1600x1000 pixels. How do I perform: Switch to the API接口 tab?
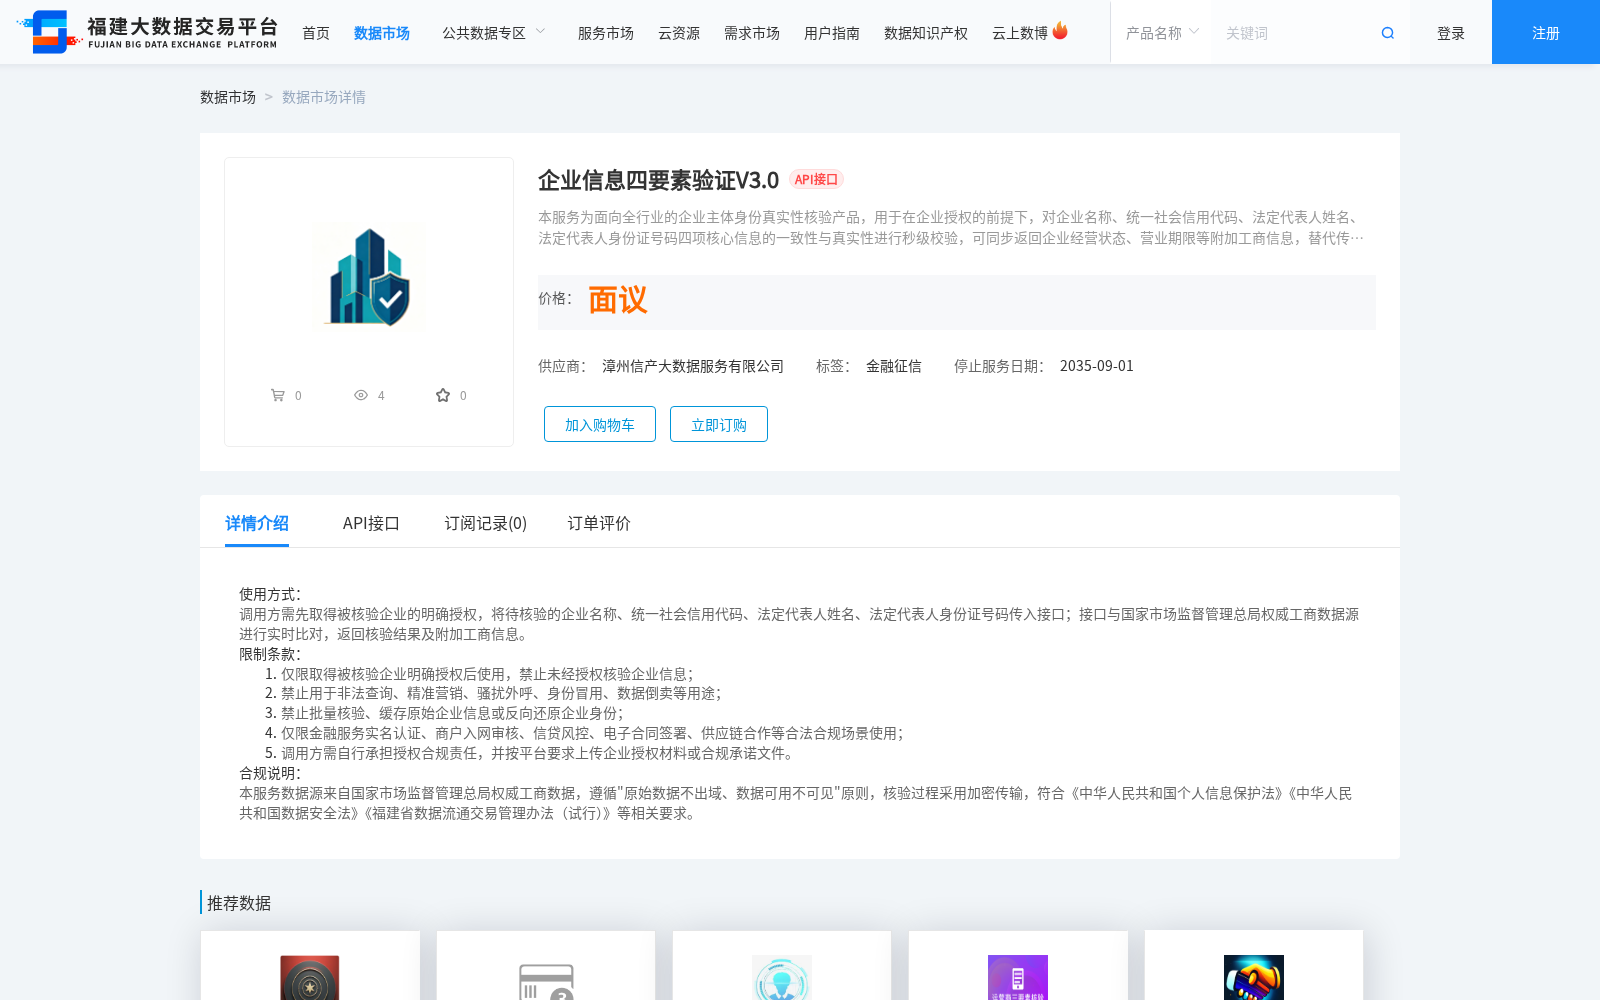click(371, 523)
